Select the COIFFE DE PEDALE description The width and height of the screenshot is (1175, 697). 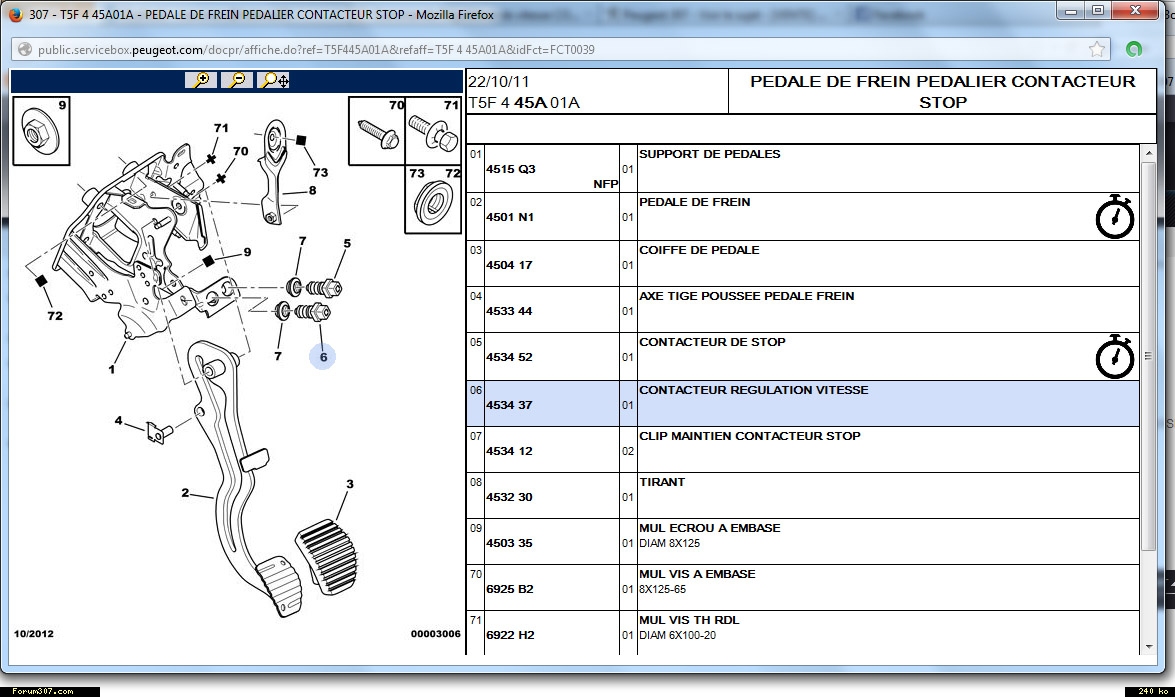tap(699, 250)
